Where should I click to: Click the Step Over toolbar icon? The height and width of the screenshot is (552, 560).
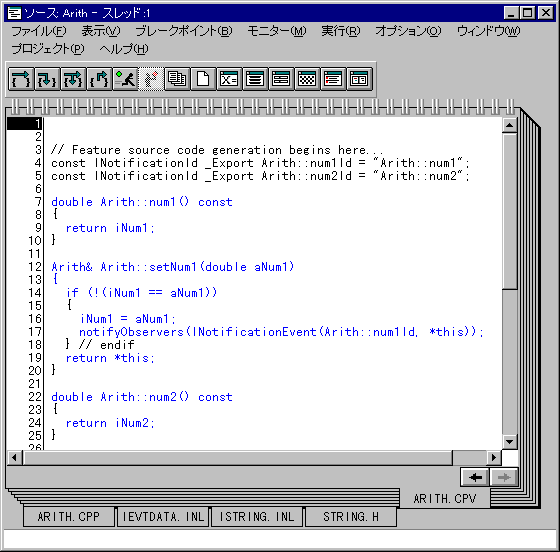tap(21, 79)
